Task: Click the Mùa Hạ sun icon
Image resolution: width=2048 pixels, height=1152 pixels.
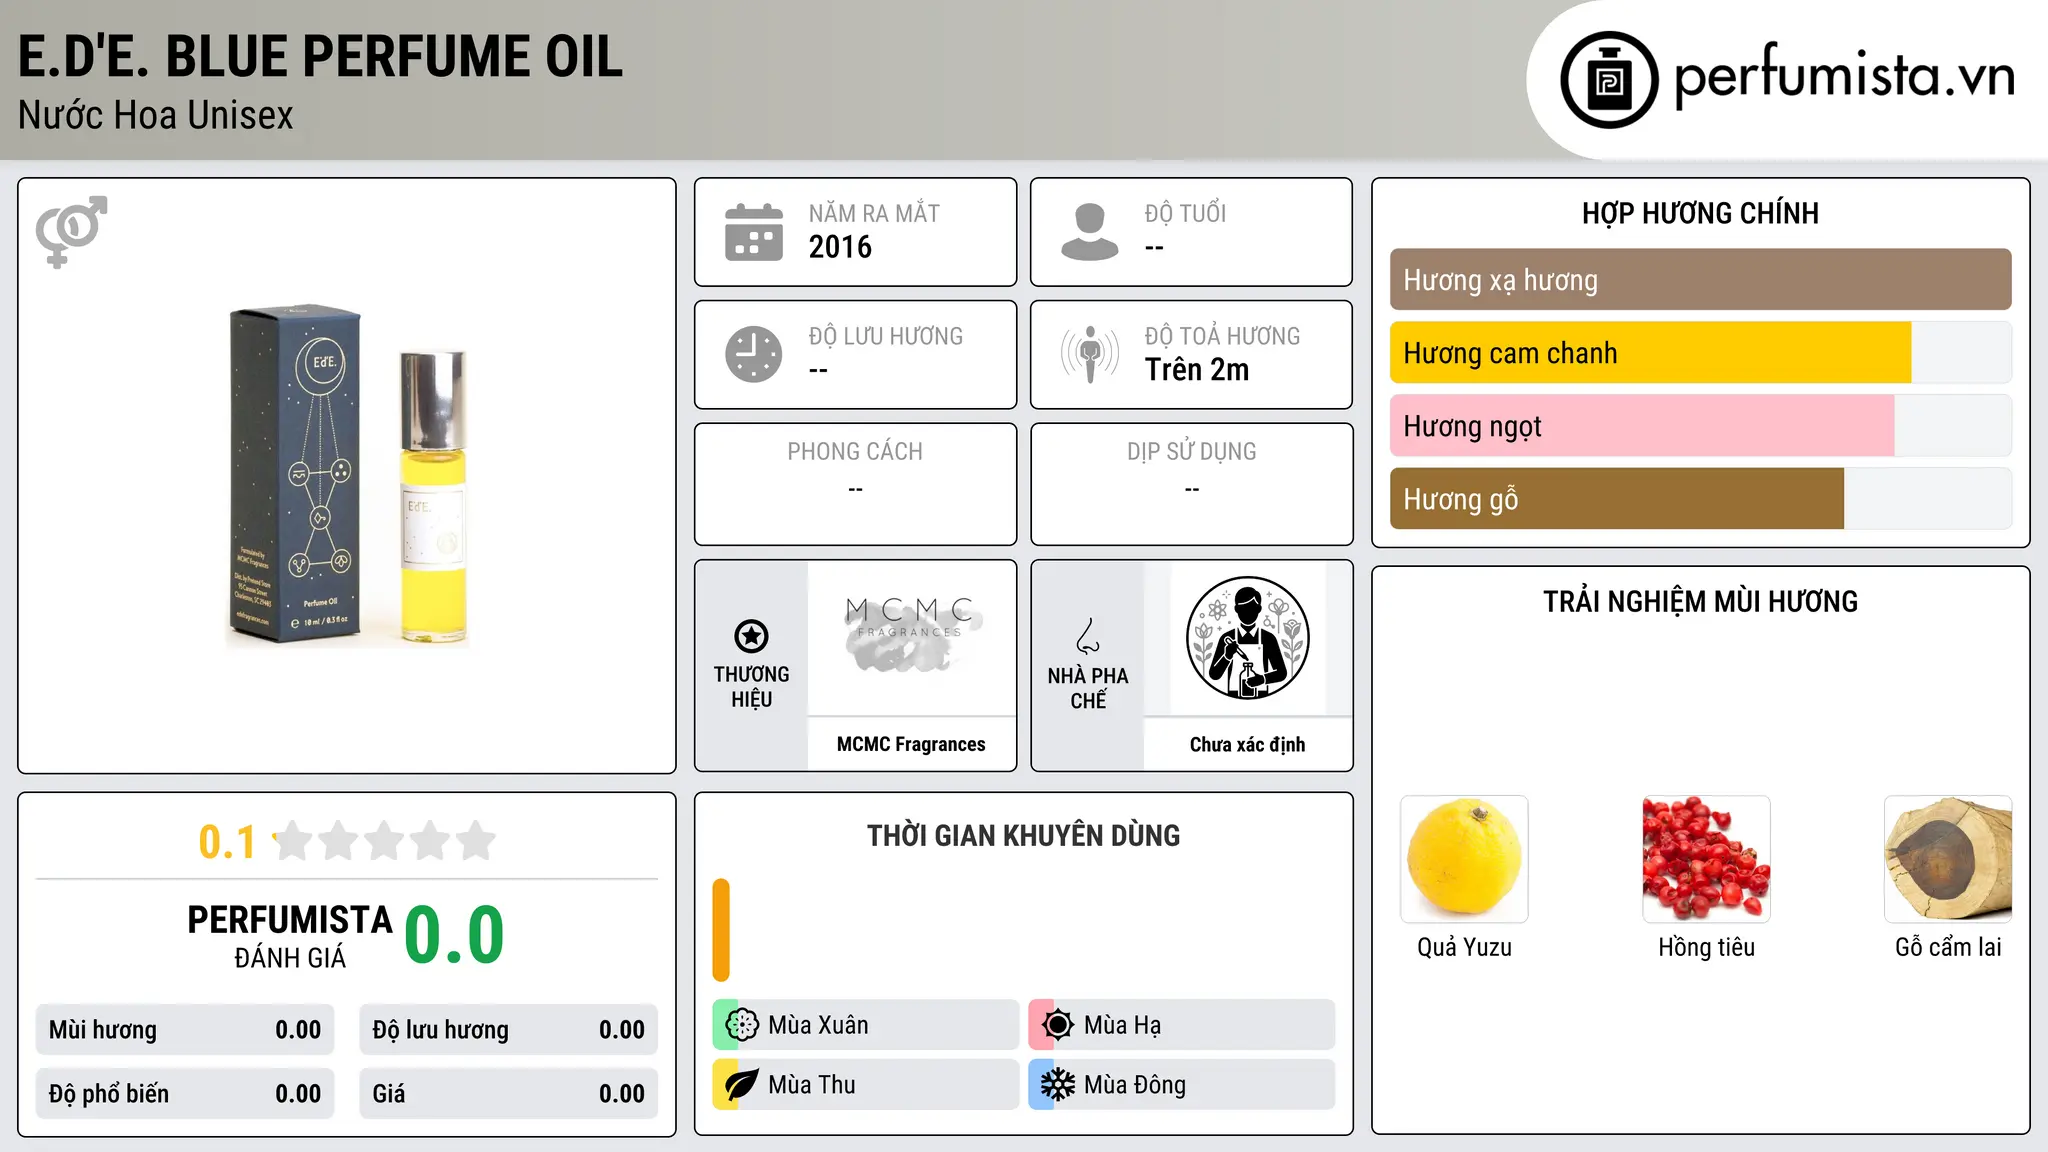Action: tap(1058, 1025)
